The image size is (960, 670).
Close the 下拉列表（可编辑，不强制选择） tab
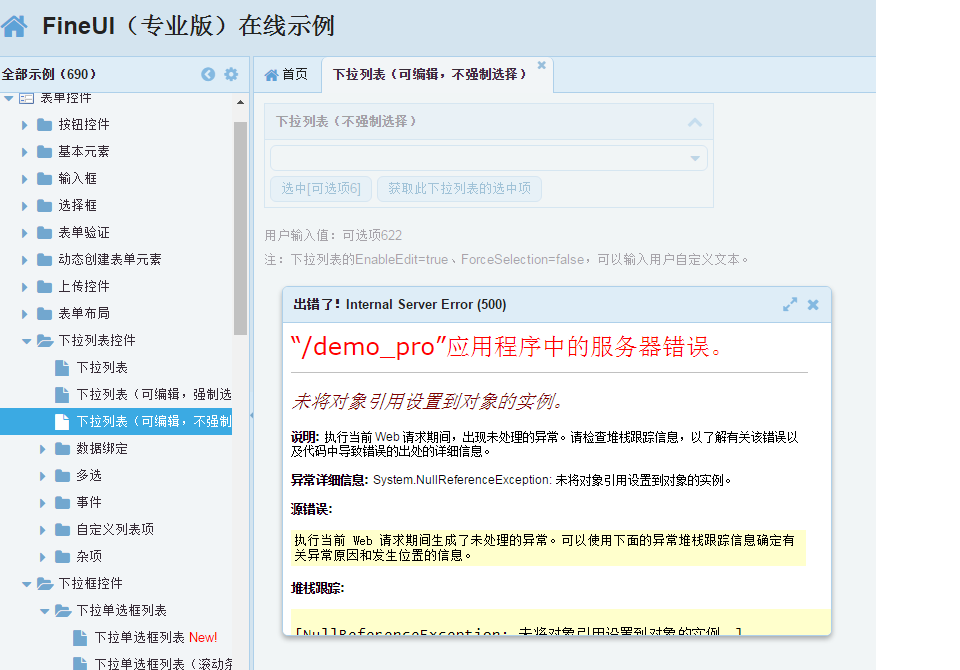coord(541,65)
